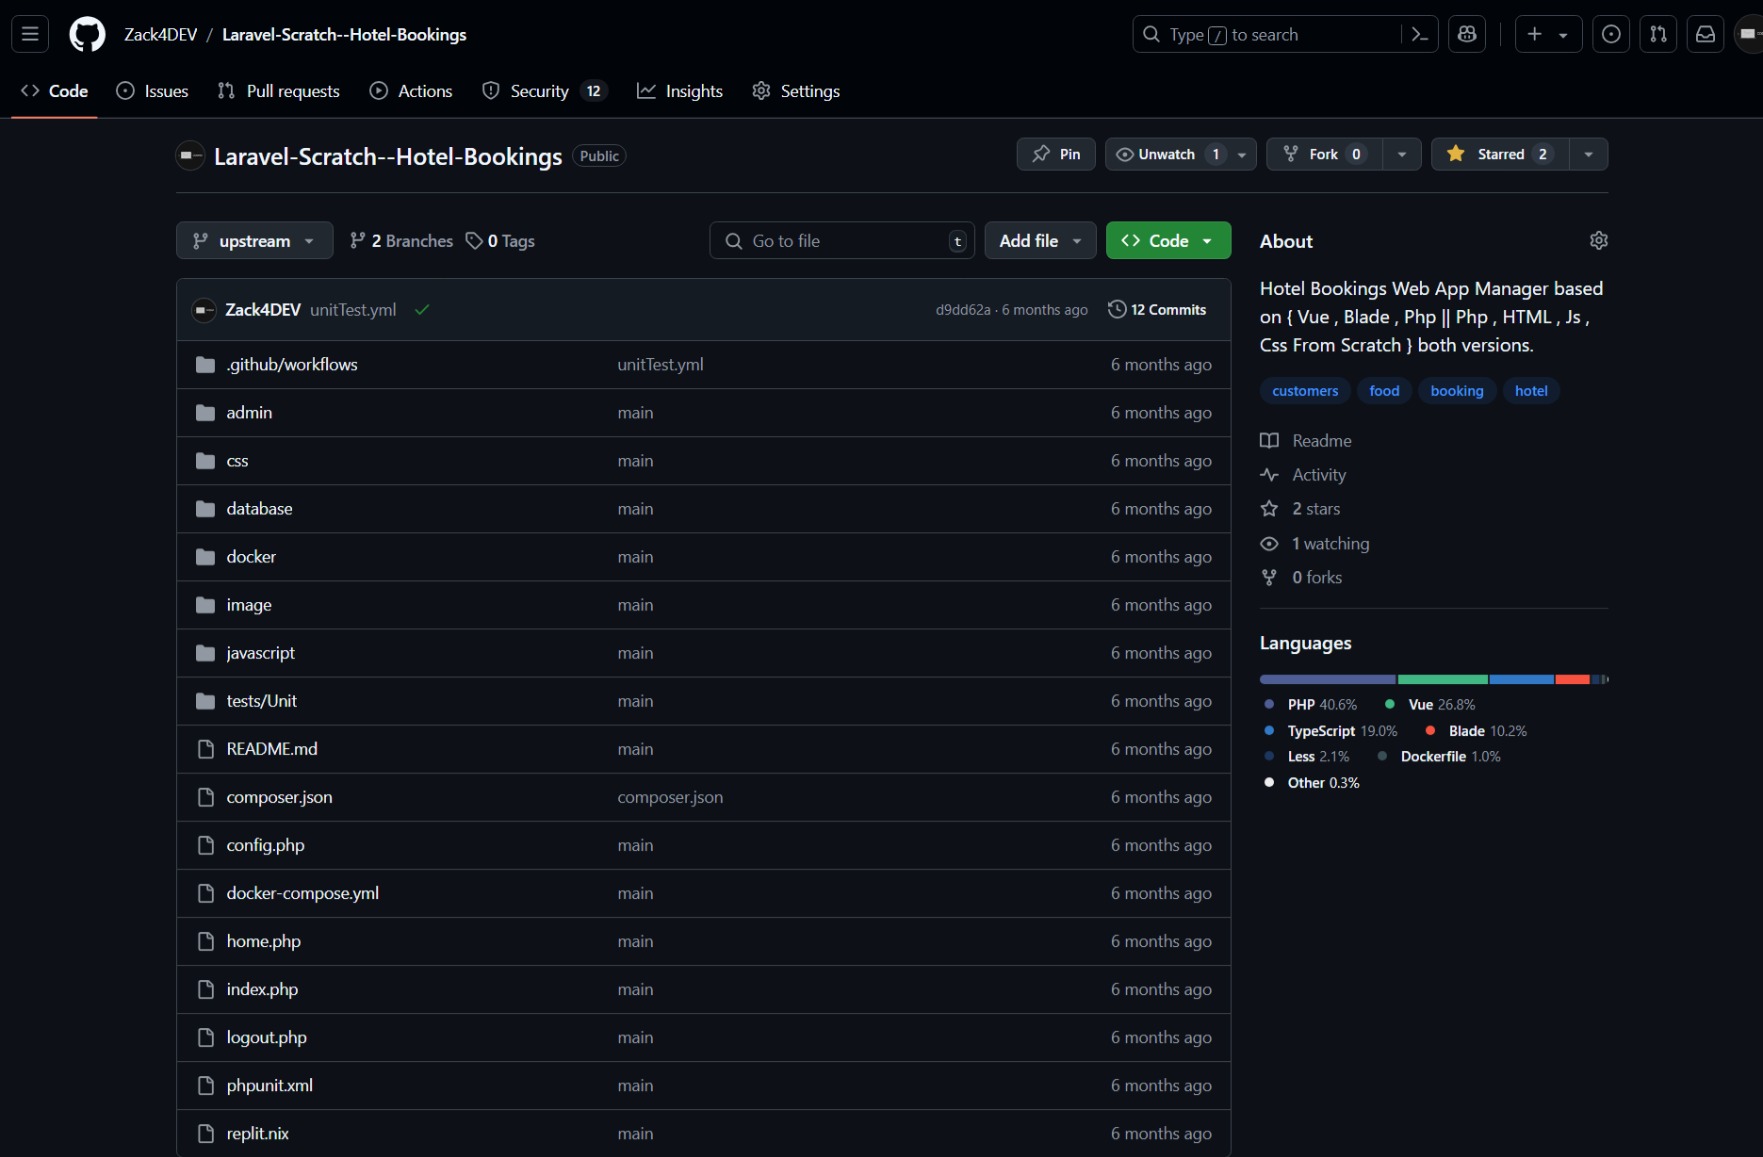Screen dimensions: 1763x1157
Task: Fork this repository
Action: coord(1325,154)
